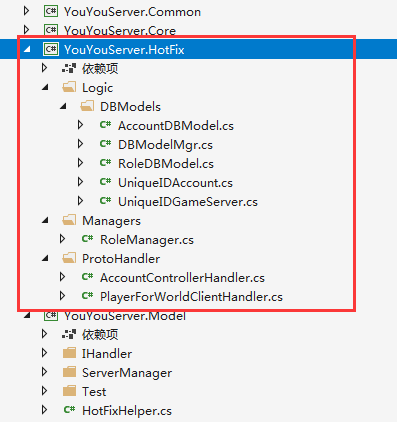This screenshot has height=422, width=397.
Task: Collapse the ProtoHandler folder
Action: coord(45,259)
